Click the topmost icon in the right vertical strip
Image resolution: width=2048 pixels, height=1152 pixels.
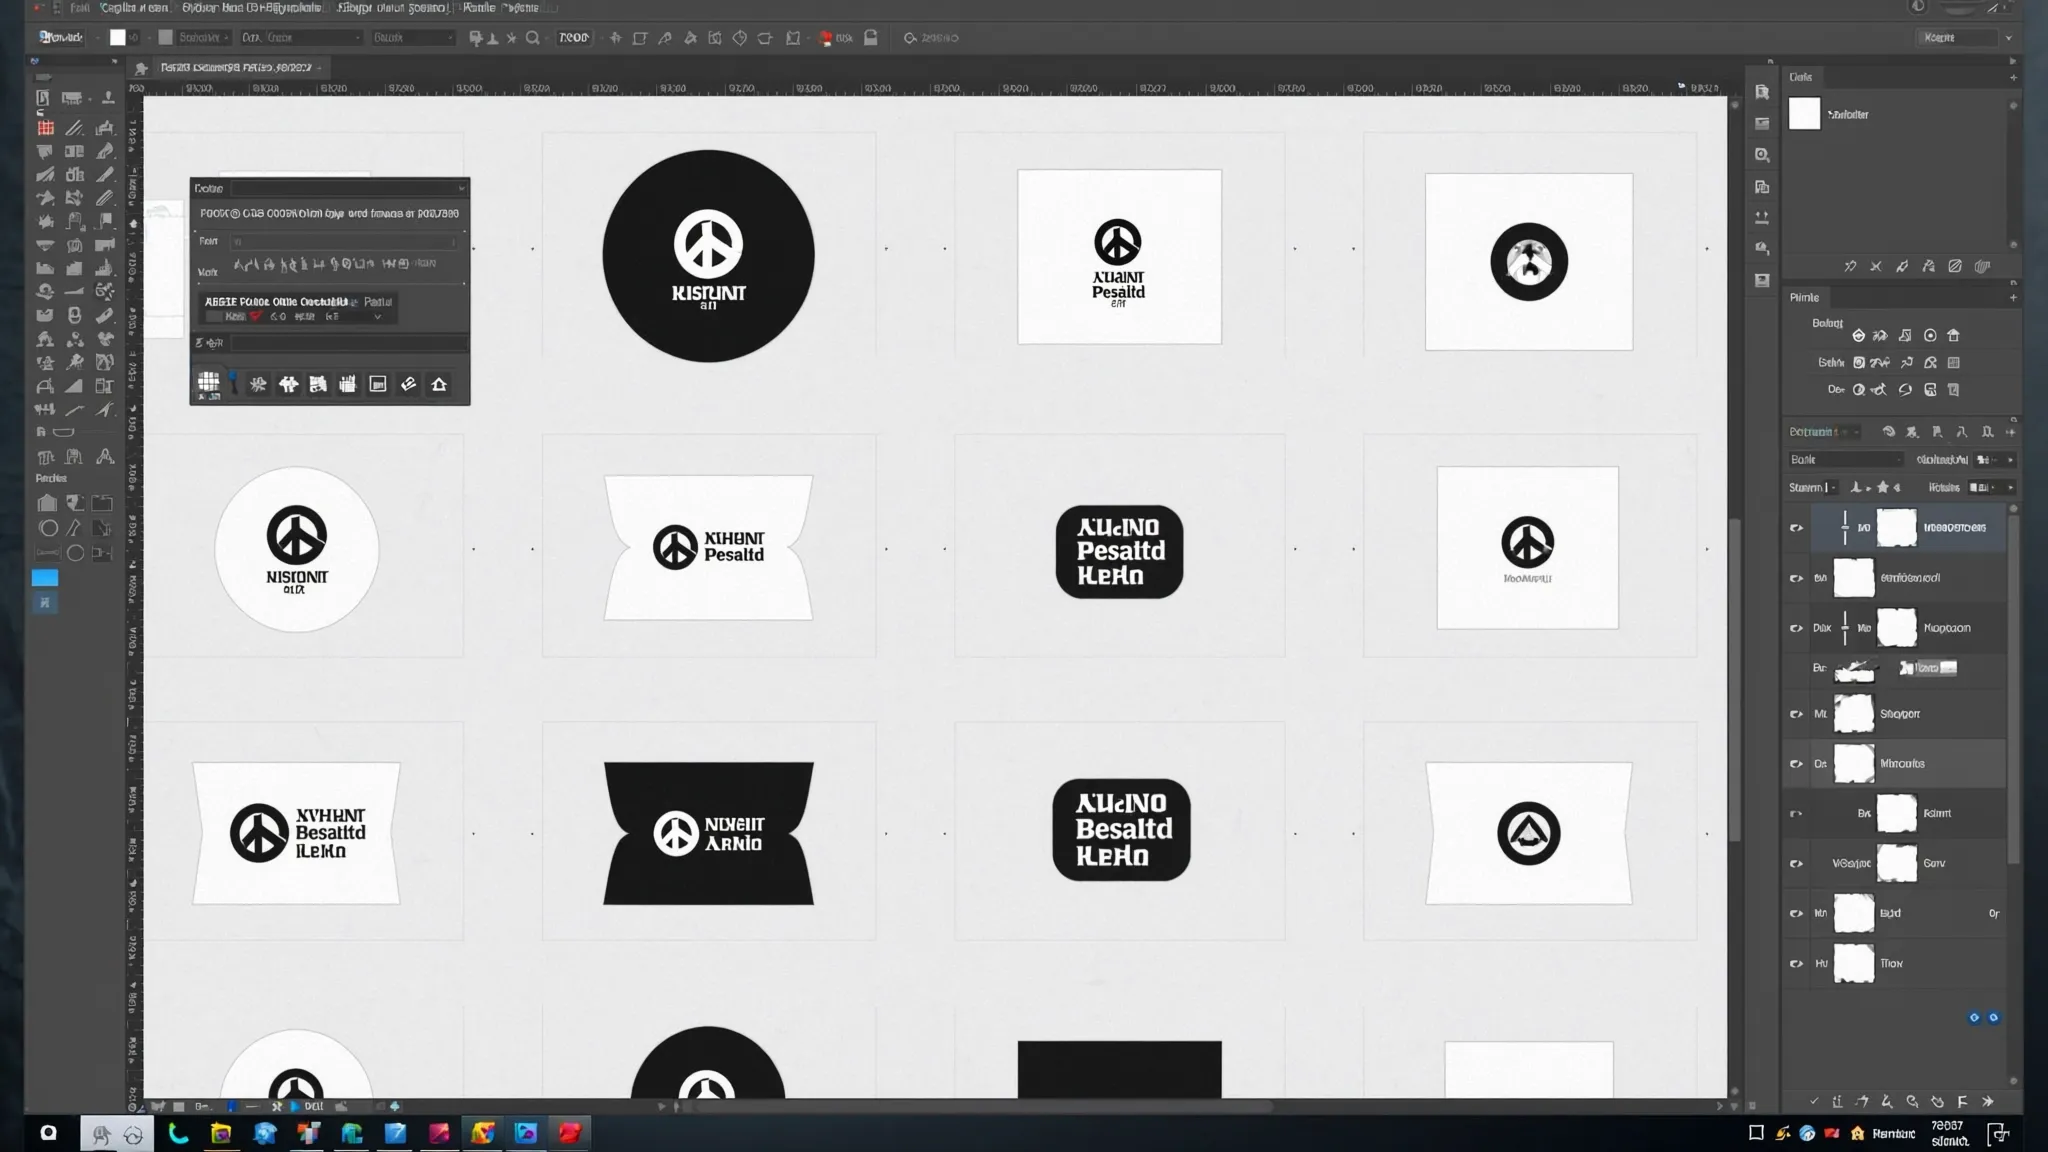point(1762,92)
